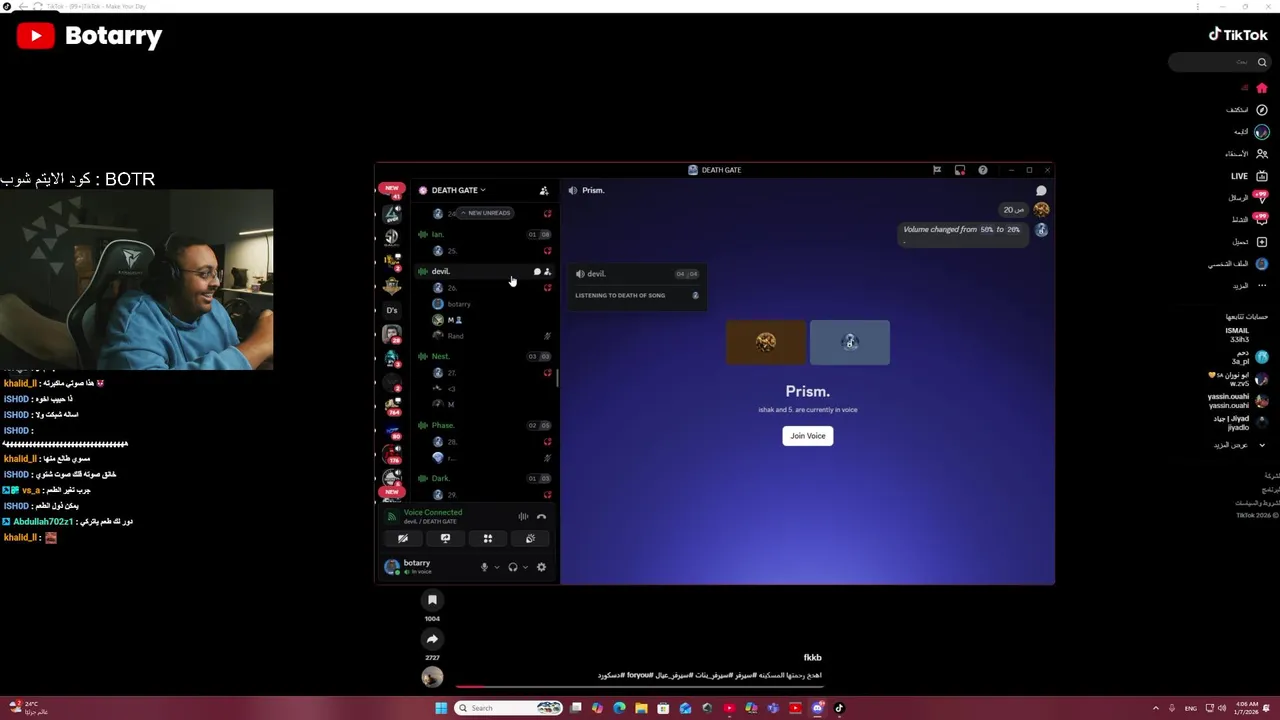Open the TikTok Explore compass icon

pos(1262,110)
